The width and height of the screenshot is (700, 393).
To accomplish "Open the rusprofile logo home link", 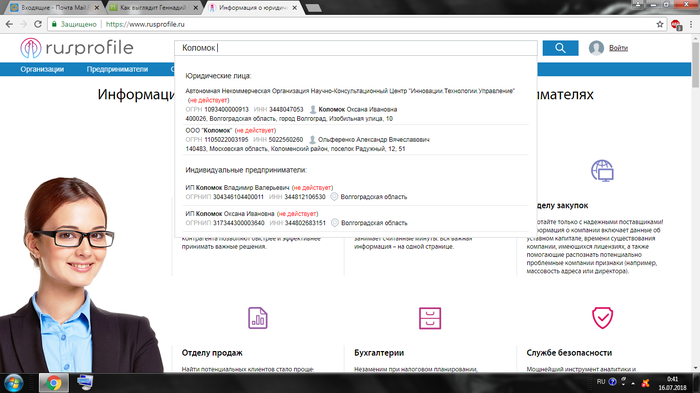I will point(76,48).
